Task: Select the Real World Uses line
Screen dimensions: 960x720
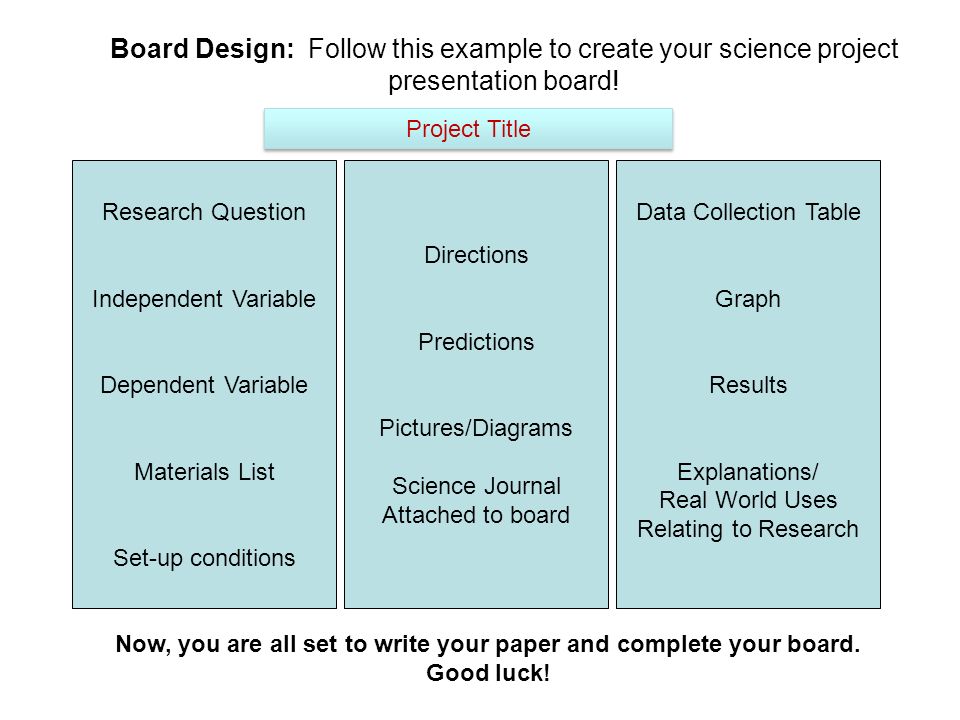Action: [748, 500]
